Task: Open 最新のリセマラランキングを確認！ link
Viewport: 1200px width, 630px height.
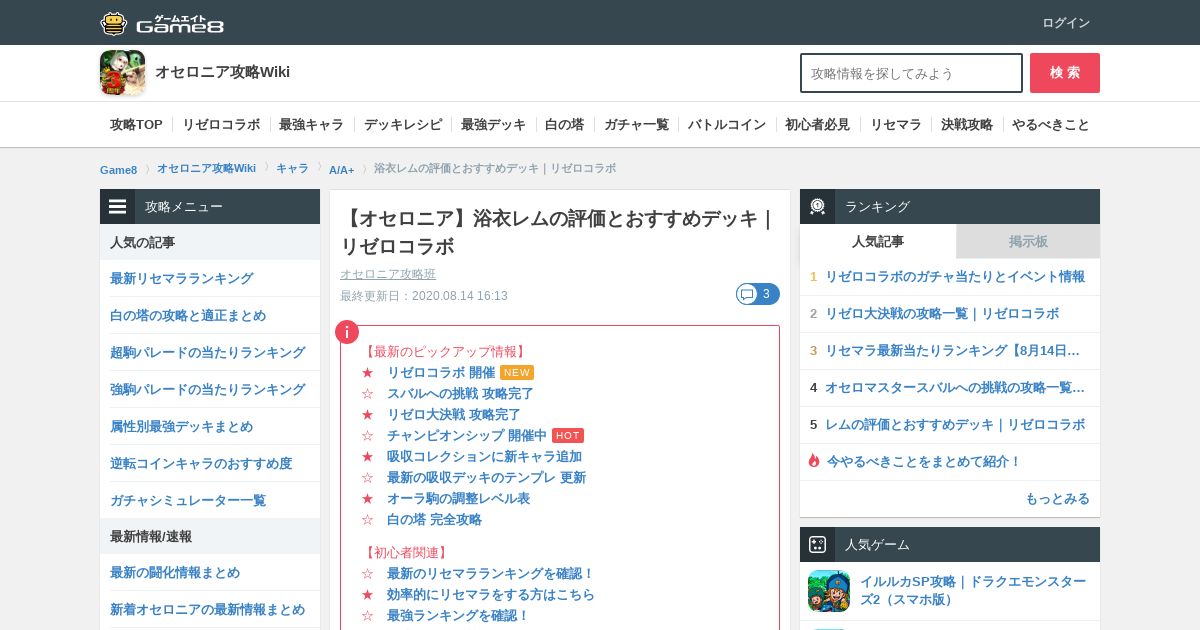Action: (x=491, y=573)
